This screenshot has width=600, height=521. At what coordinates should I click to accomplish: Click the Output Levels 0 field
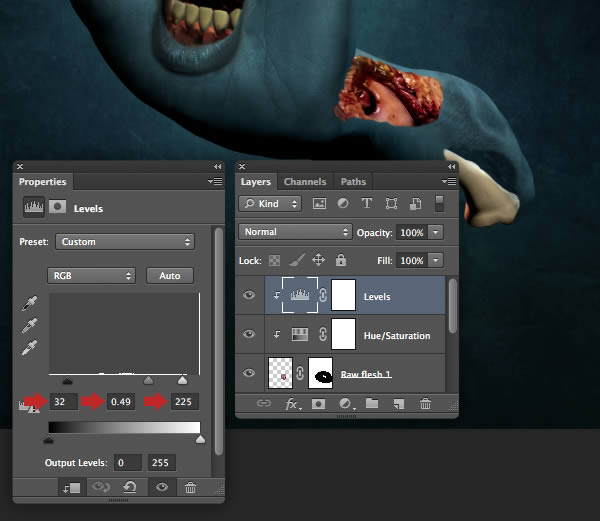pyautogui.click(x=128, y=463)
